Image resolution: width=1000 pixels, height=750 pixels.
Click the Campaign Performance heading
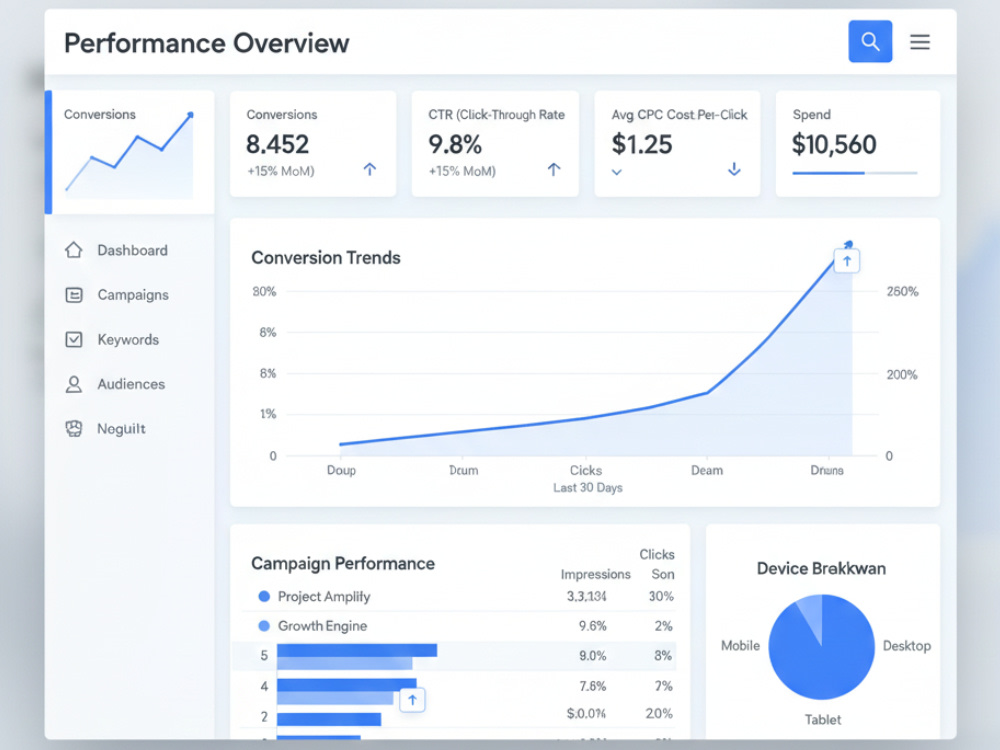[x=343, y=563]
